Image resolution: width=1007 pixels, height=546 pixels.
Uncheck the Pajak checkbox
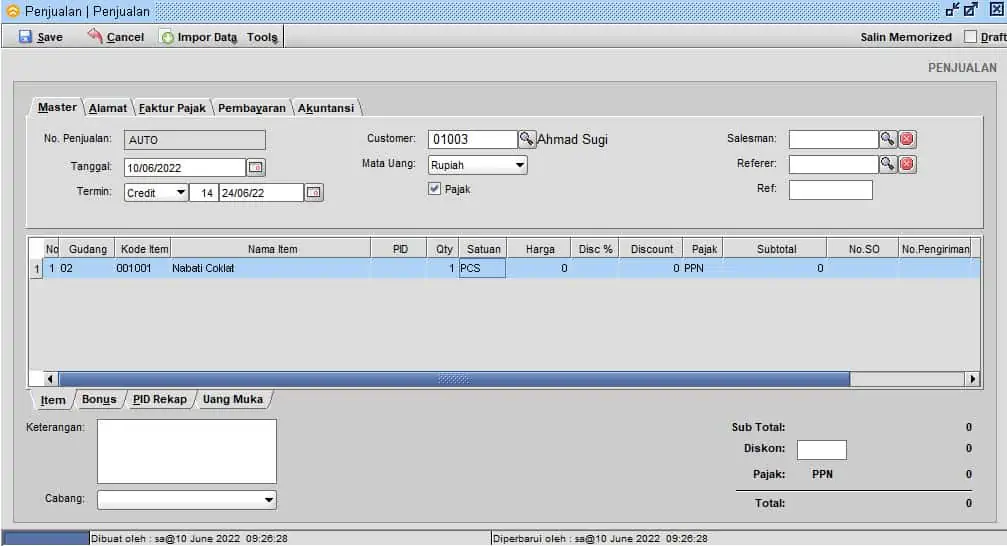(435, 189)
